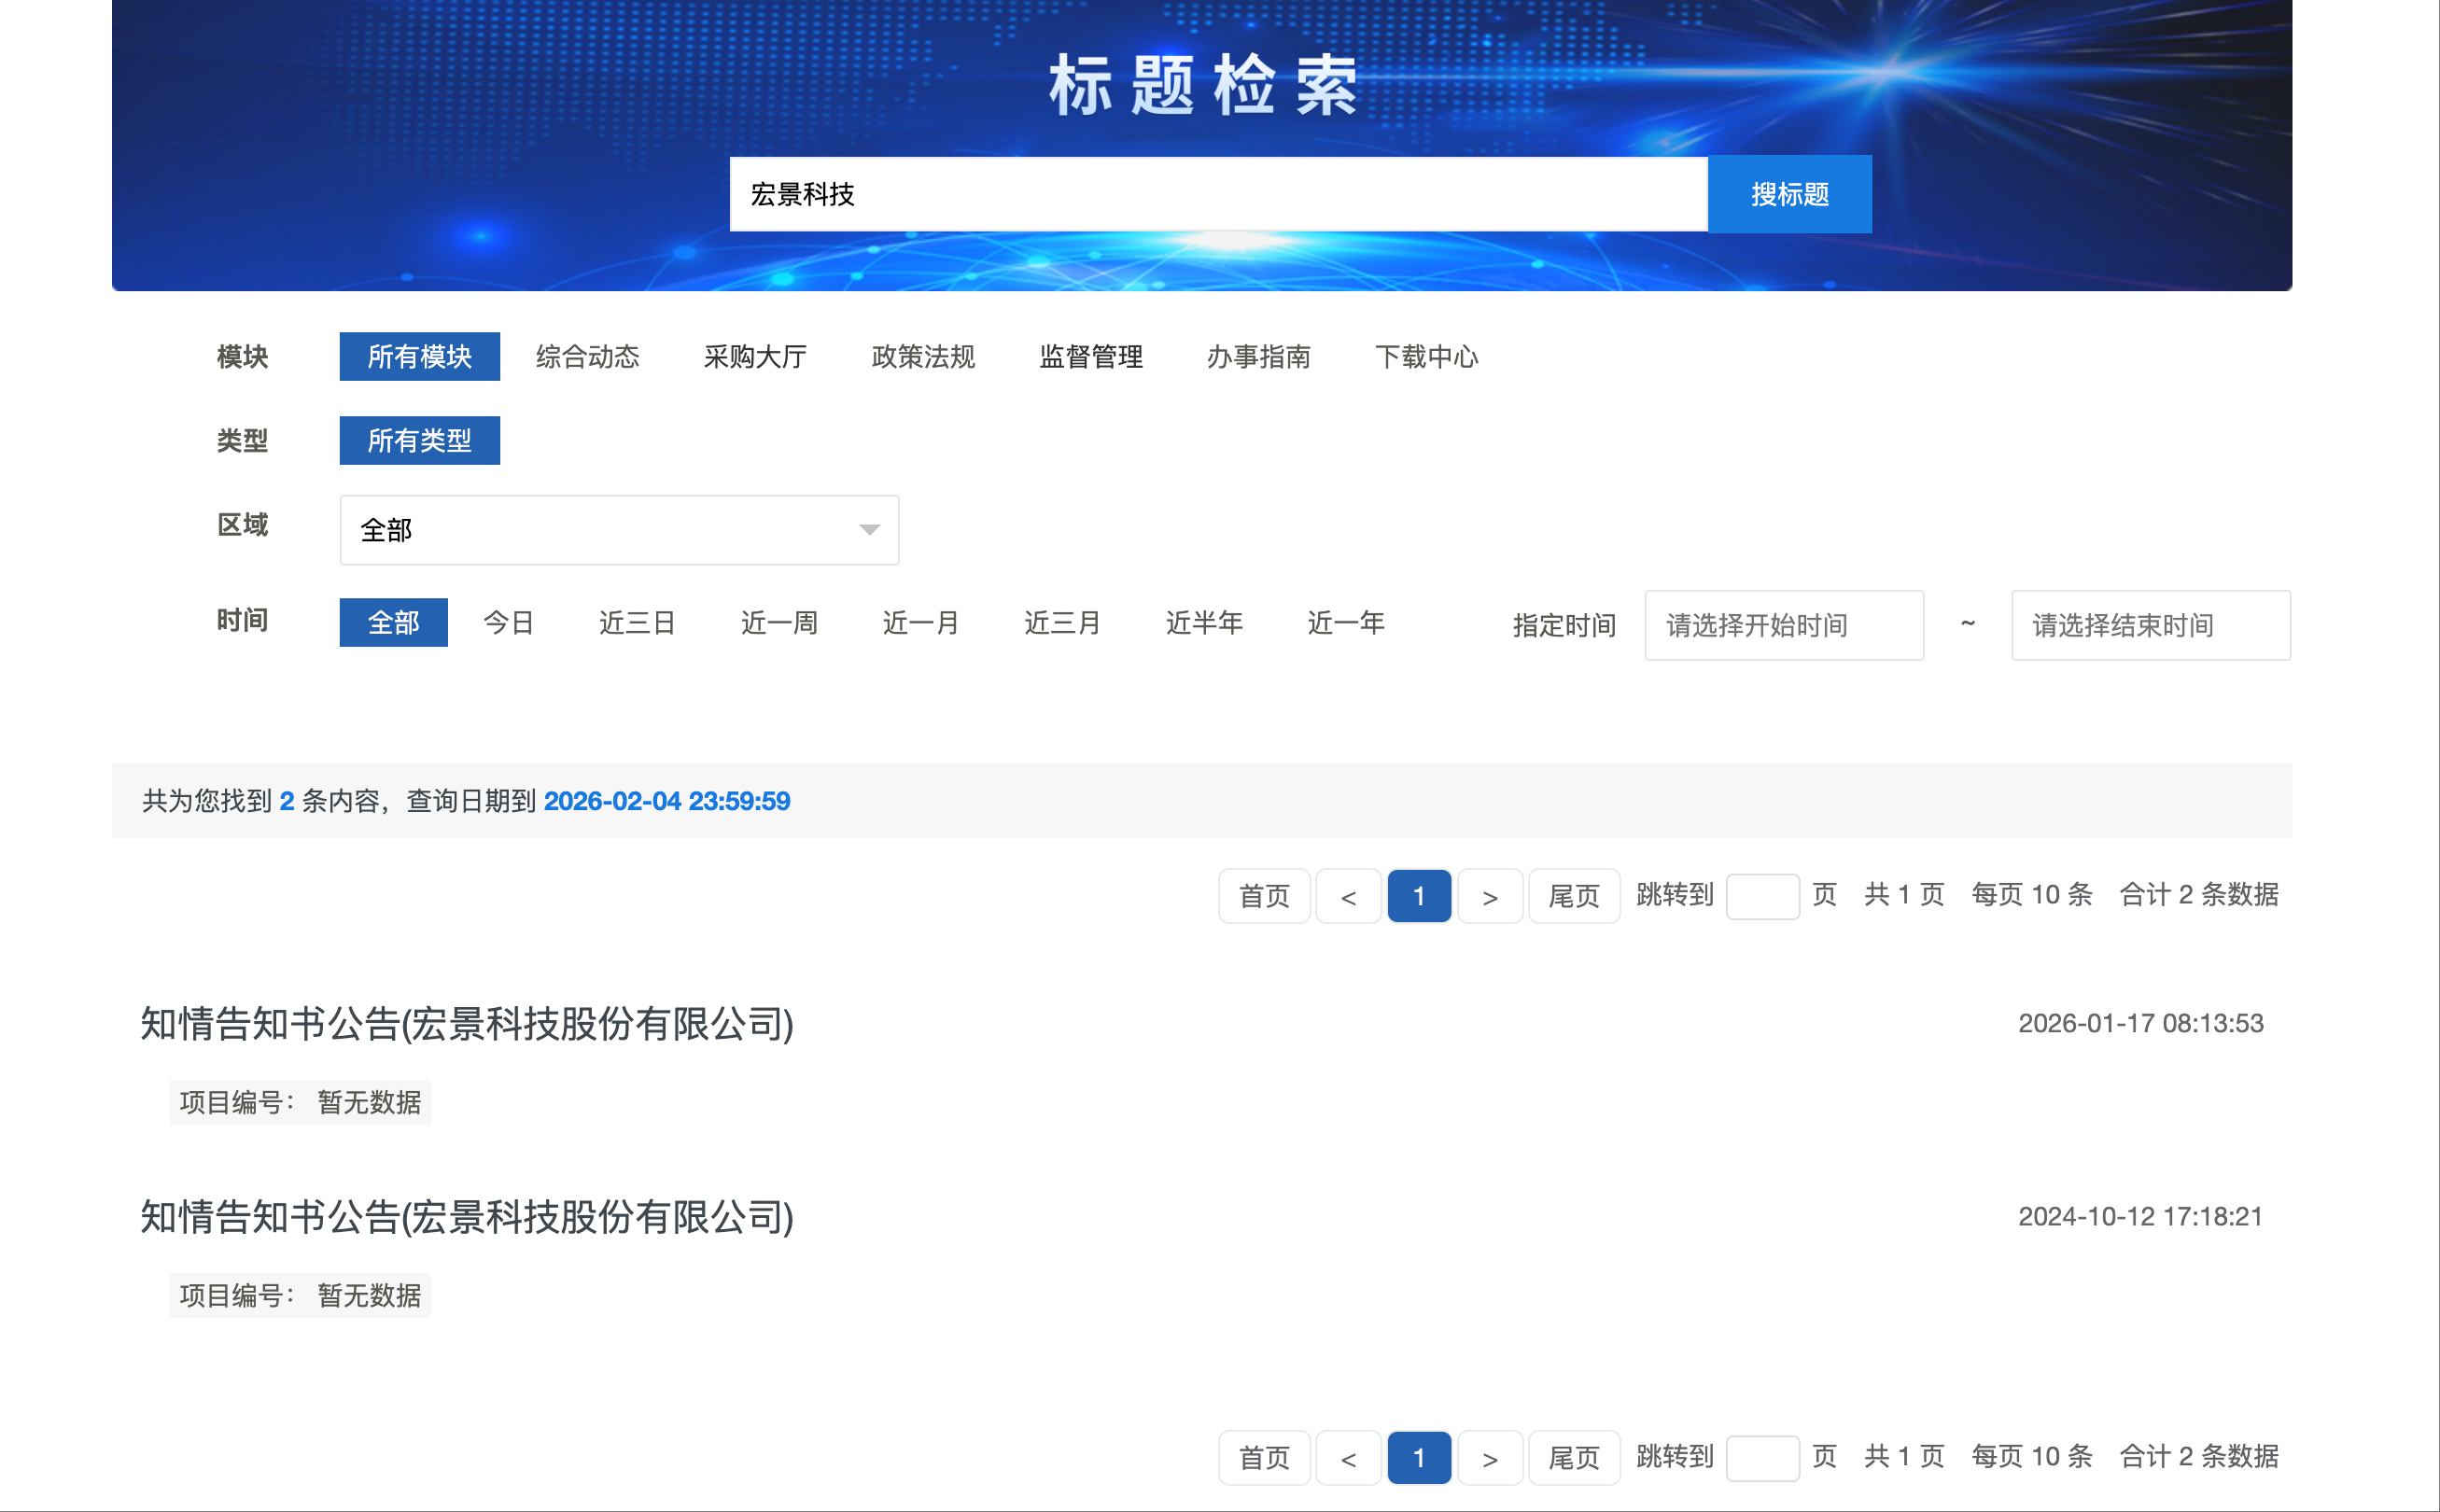This screenshot has height=1512, width=2440.
Task: Click the top previous-page arrow
Action: click(1348, 896)
